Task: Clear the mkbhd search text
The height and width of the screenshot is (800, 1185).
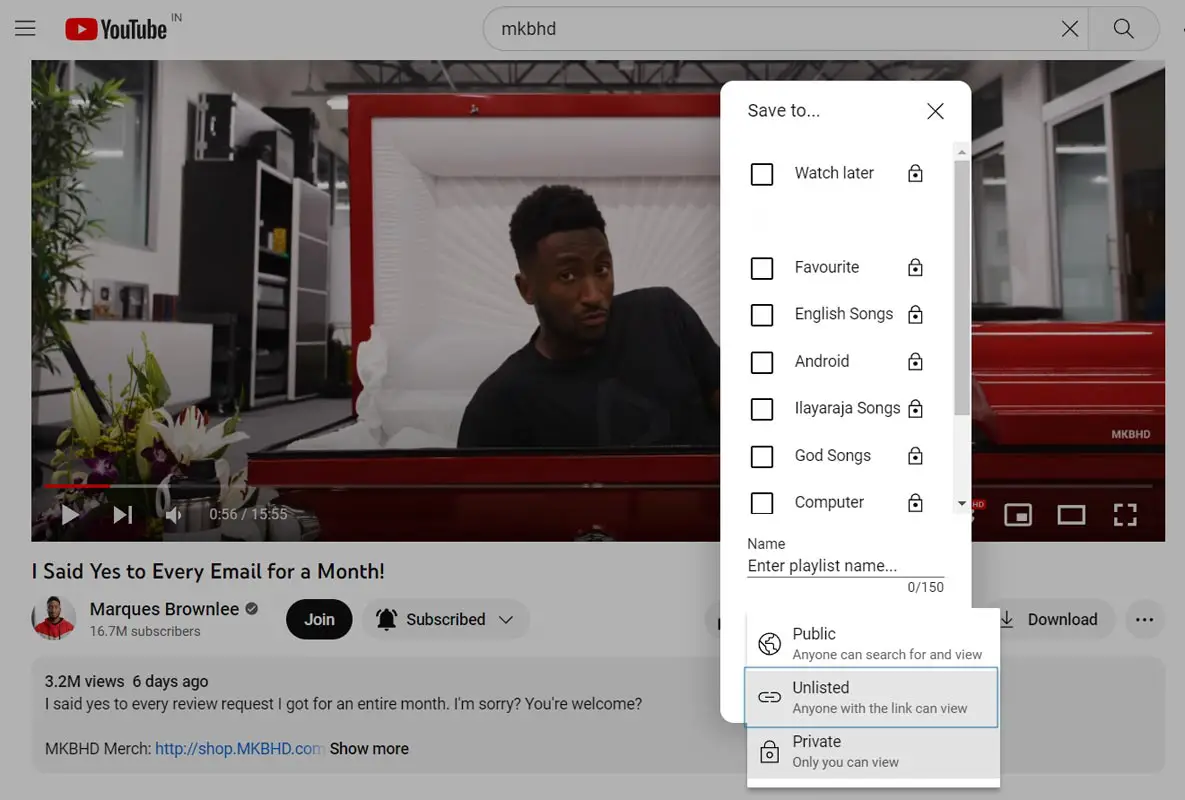Action: point(1069,29)
